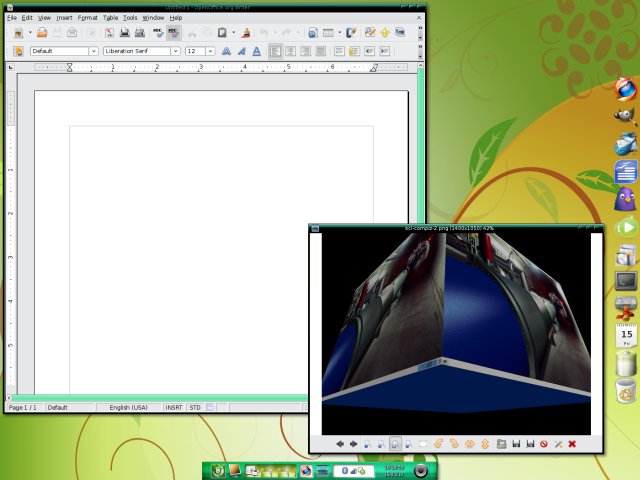
Task: Click Page 1 / 1 in status bar
Action: (23, 408)
